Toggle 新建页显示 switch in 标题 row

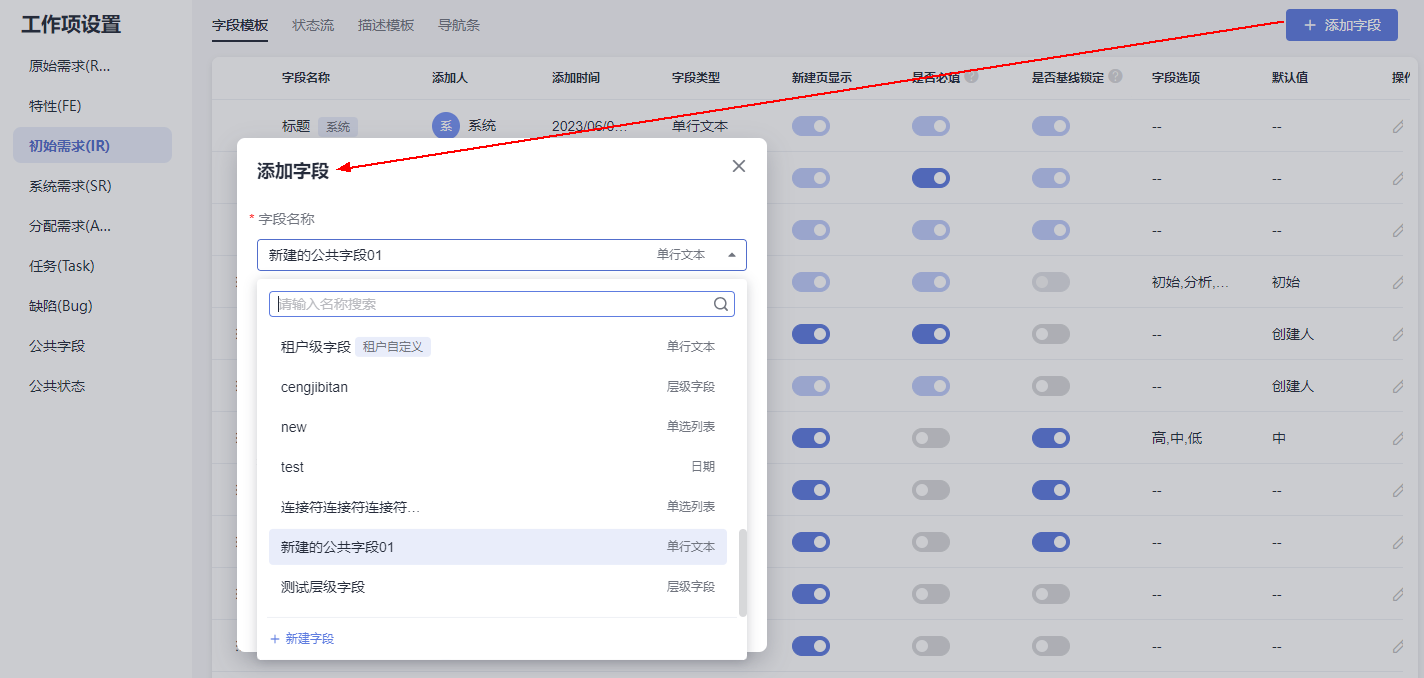[811, 126]
